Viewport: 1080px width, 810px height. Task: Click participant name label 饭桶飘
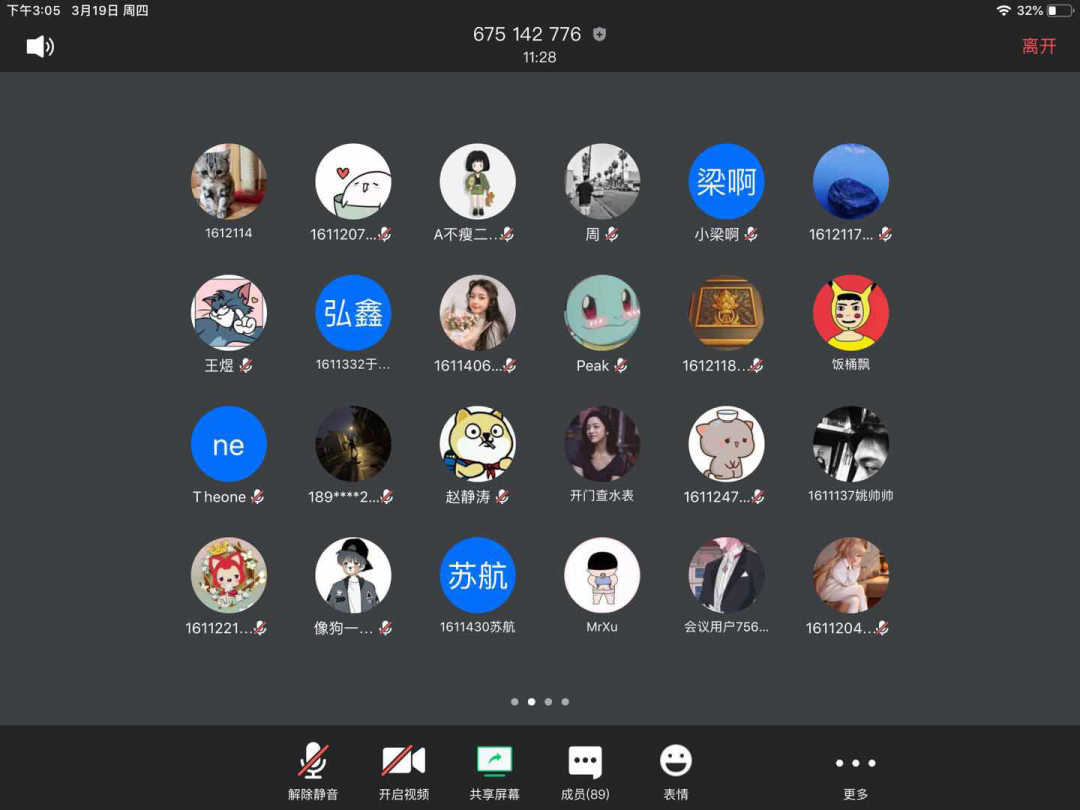click(850, 365)
